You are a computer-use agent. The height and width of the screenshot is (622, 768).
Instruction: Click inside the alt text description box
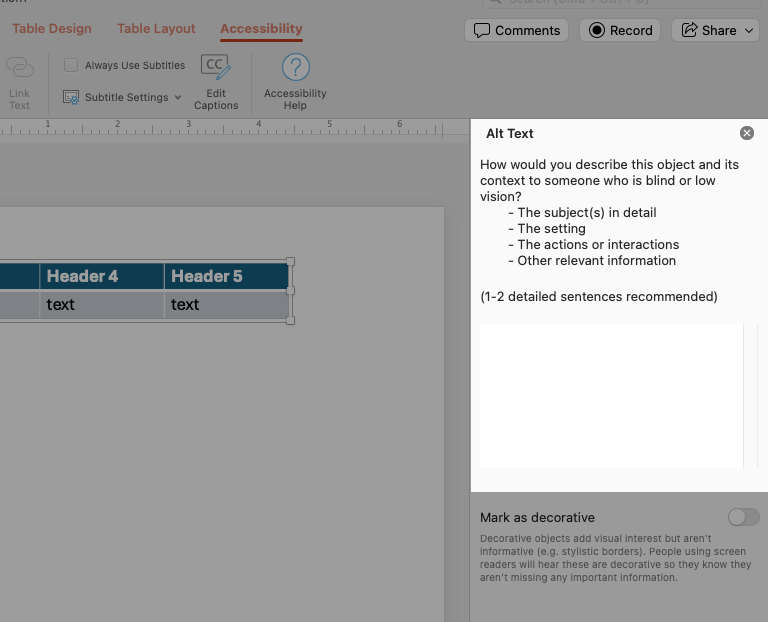click(611, 395)
